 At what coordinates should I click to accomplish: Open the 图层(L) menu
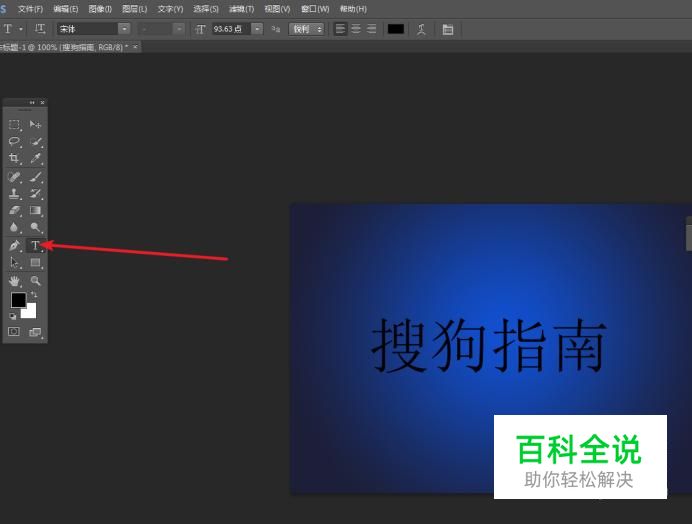click(x=135, y=9)
